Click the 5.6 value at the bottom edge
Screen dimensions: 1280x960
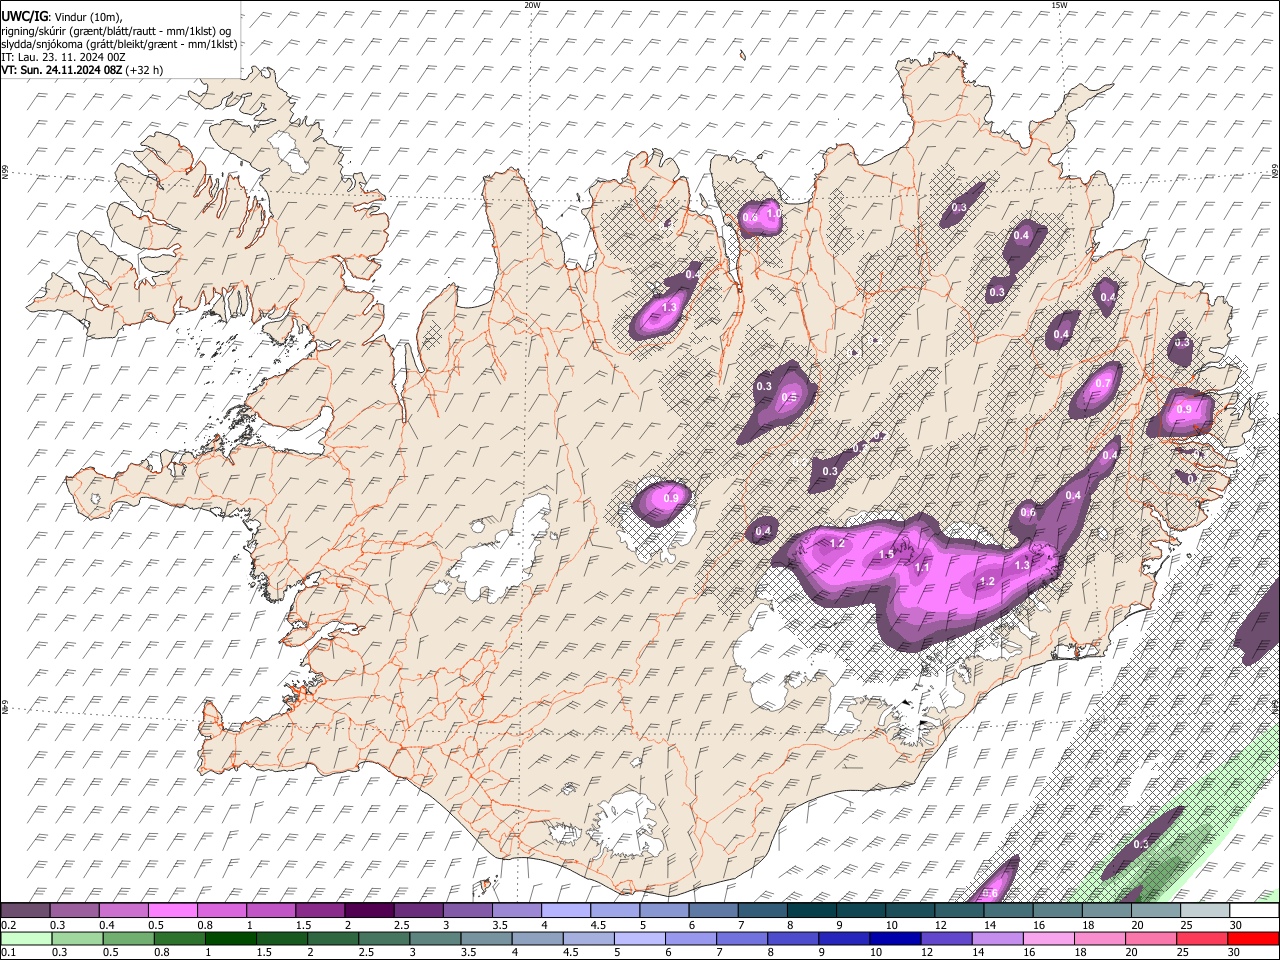coord(990,894)
